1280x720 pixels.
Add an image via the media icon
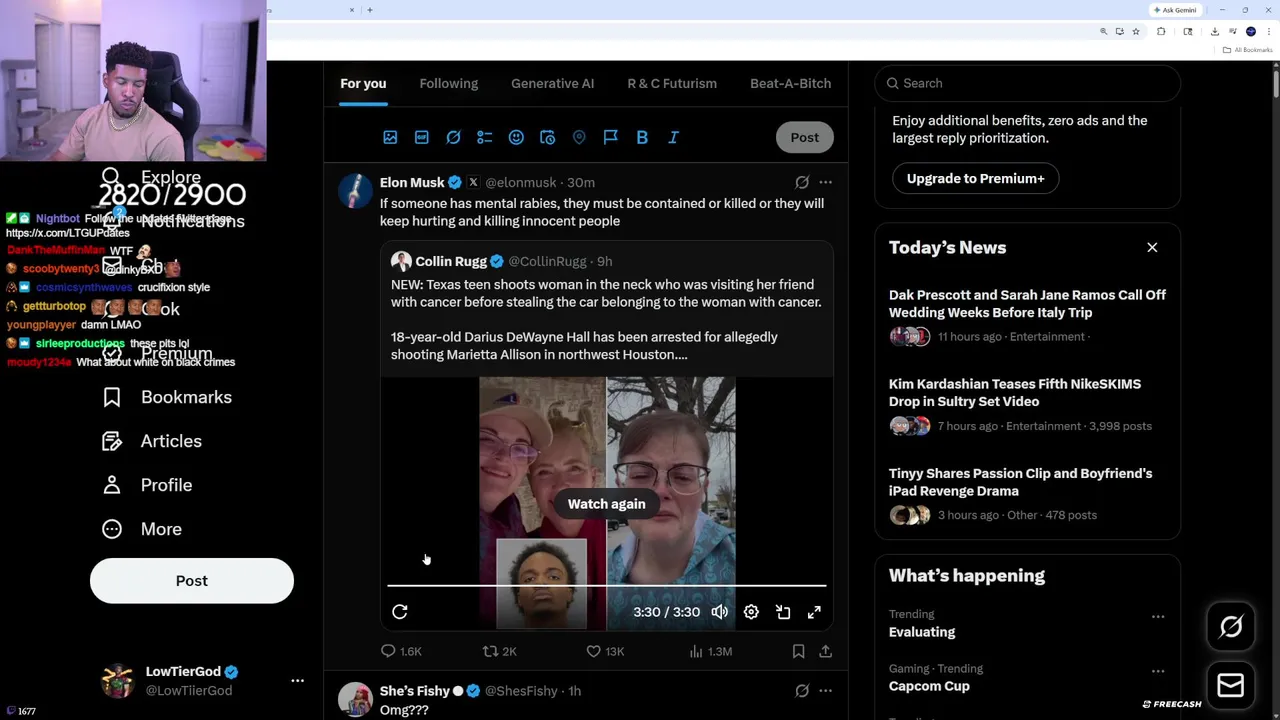click(x=390, y=137)
